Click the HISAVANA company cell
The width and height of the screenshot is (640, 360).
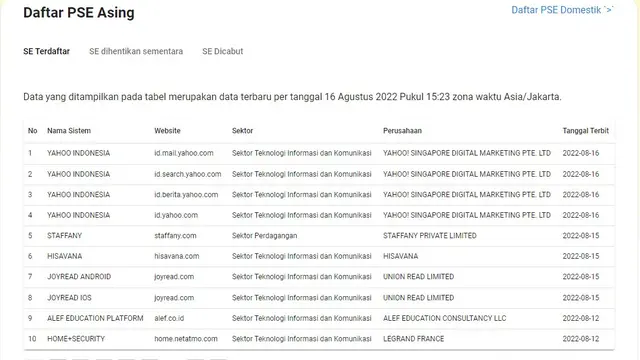pos(400,256)
